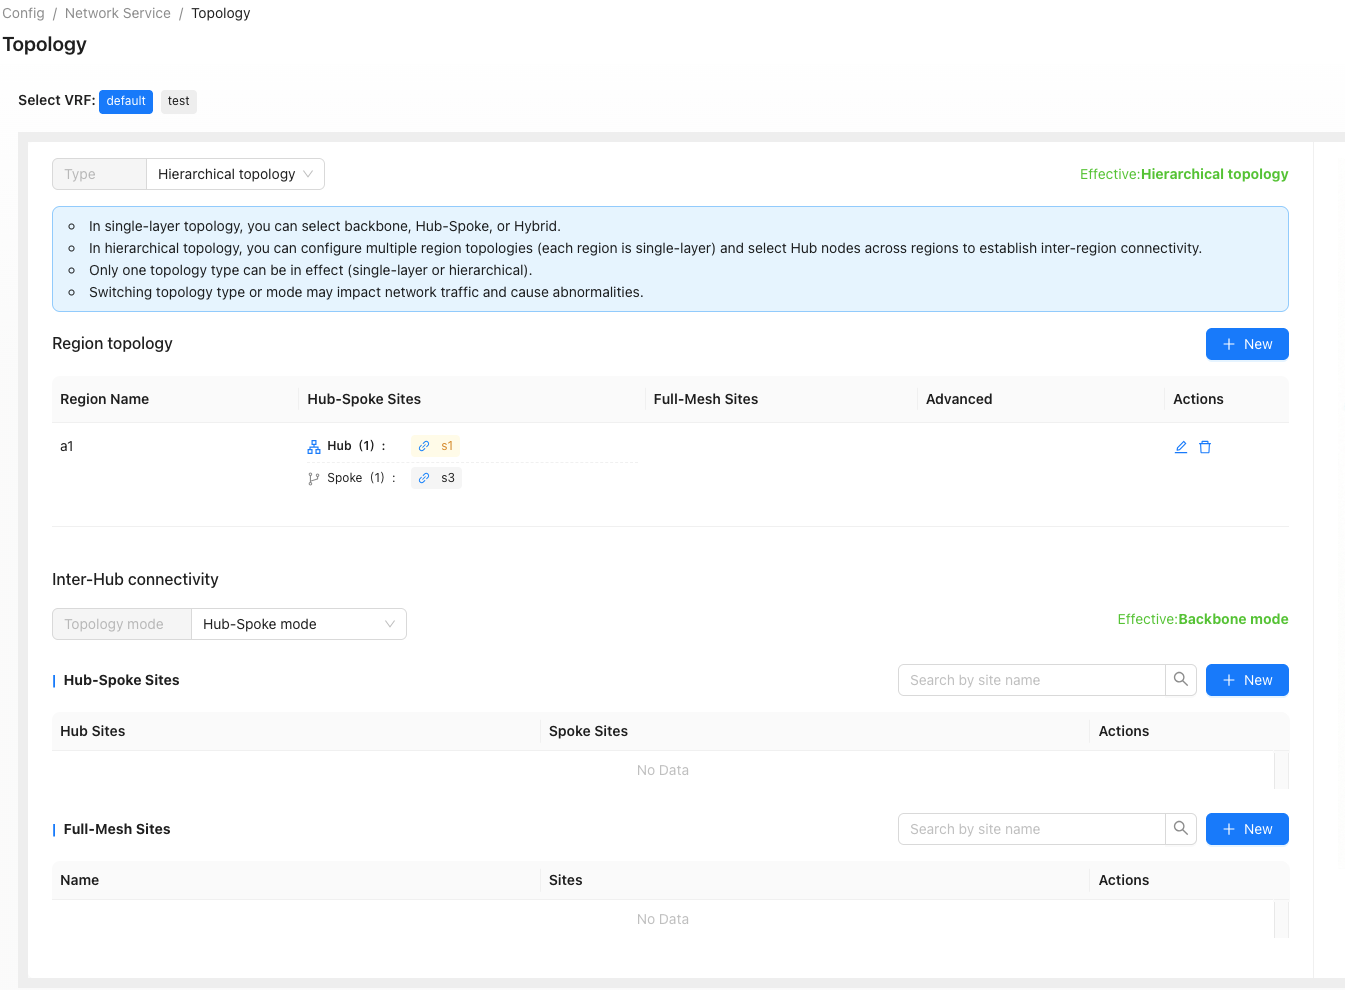The image size is (1345, 990).
Task: Click Hub (1) label in a1 row
Action: pos(356,446)
